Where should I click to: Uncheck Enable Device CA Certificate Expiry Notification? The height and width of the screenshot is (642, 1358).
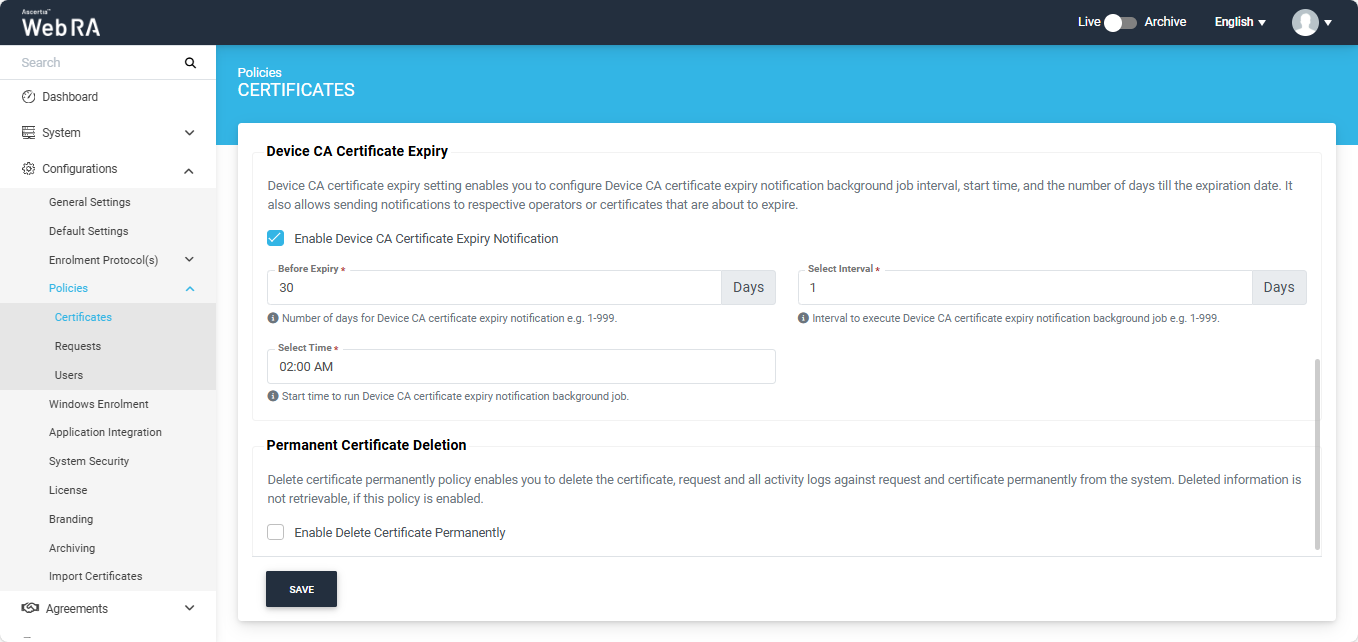(276, 239)
